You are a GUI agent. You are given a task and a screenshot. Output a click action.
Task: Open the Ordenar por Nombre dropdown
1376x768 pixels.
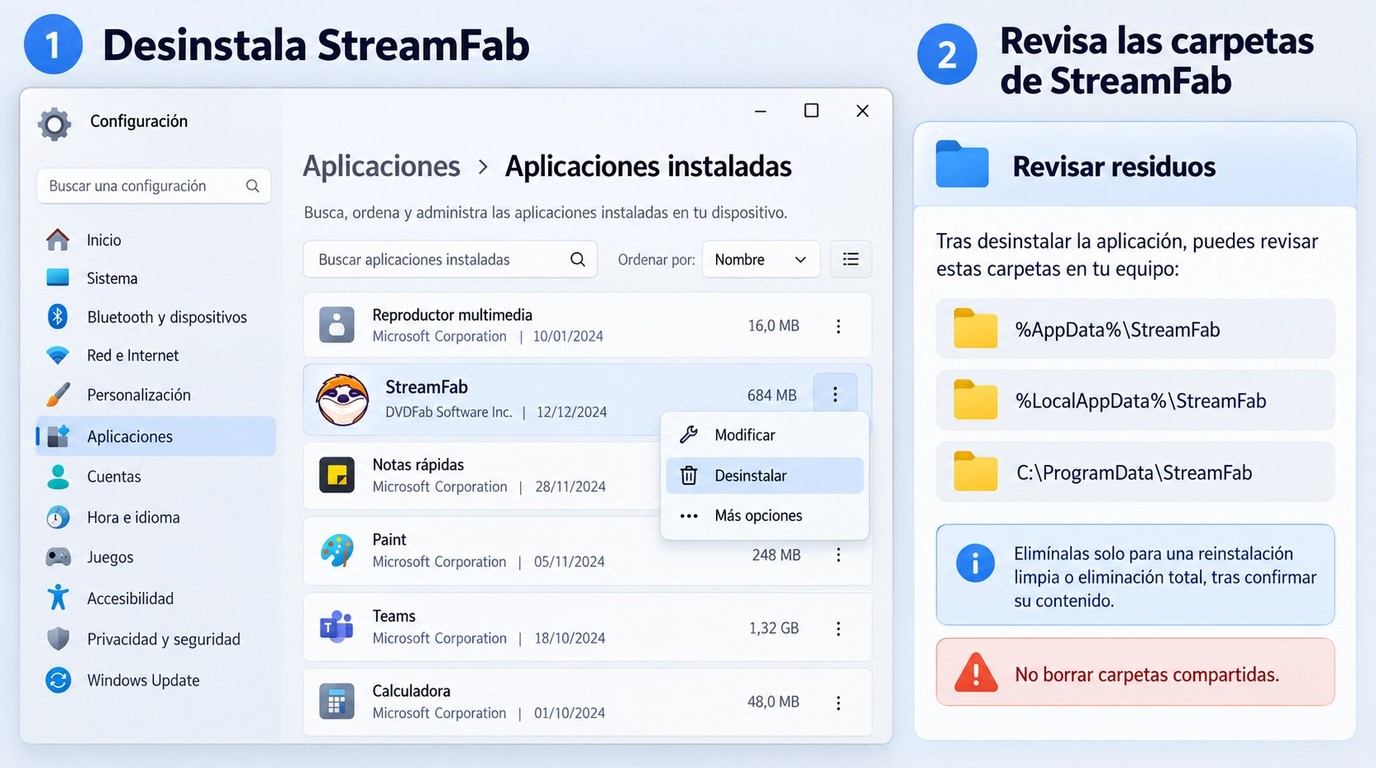point(761,259)
